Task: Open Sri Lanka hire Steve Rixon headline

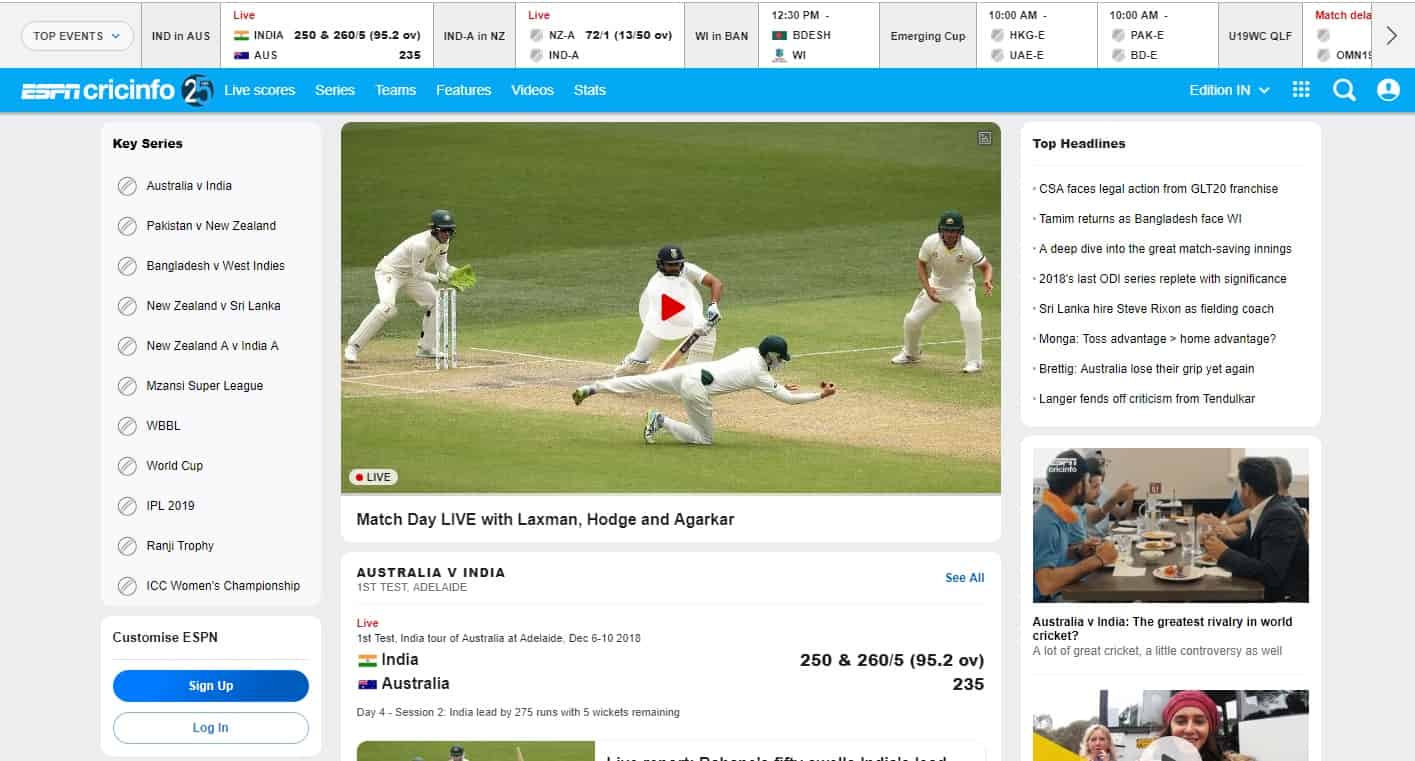Action: (1156, 309)
